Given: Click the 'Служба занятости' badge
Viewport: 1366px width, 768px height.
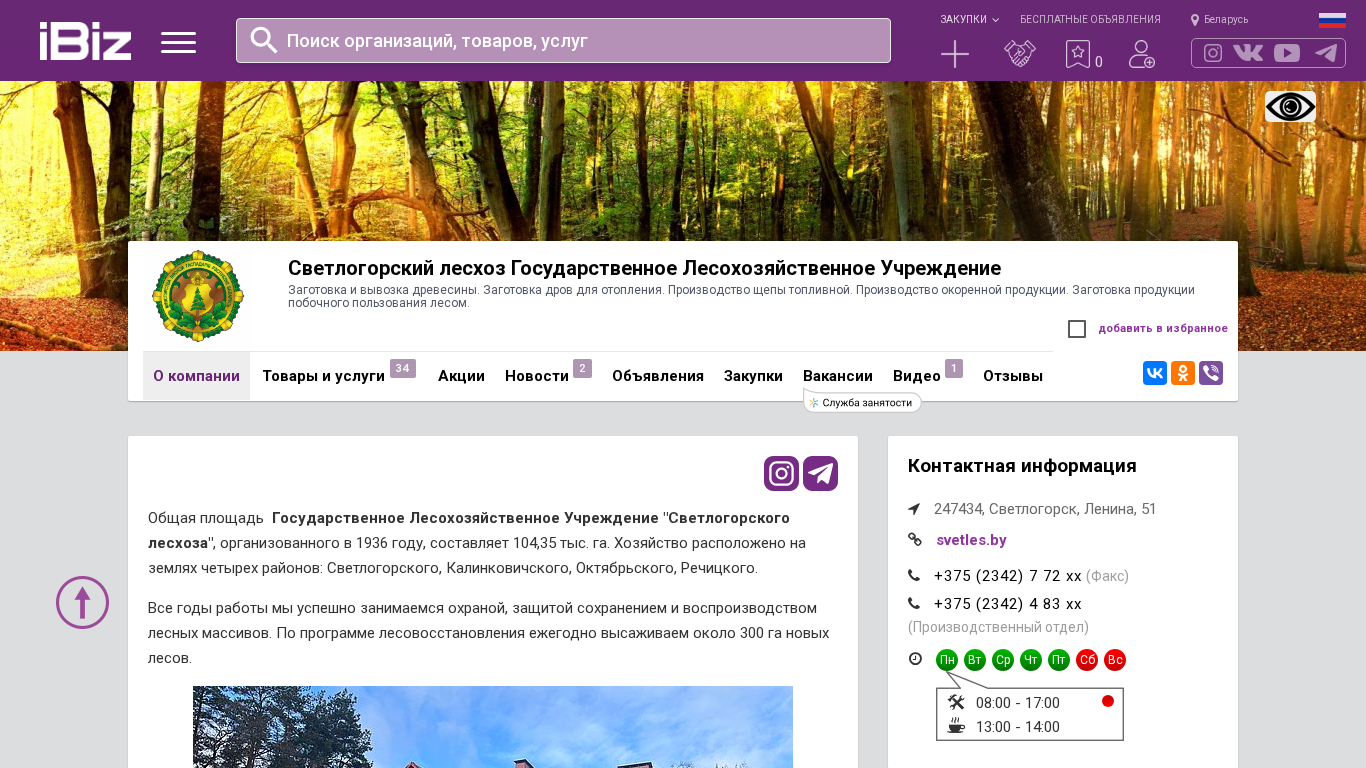Looking at the screenshot, I should click(x=862, y=402).
